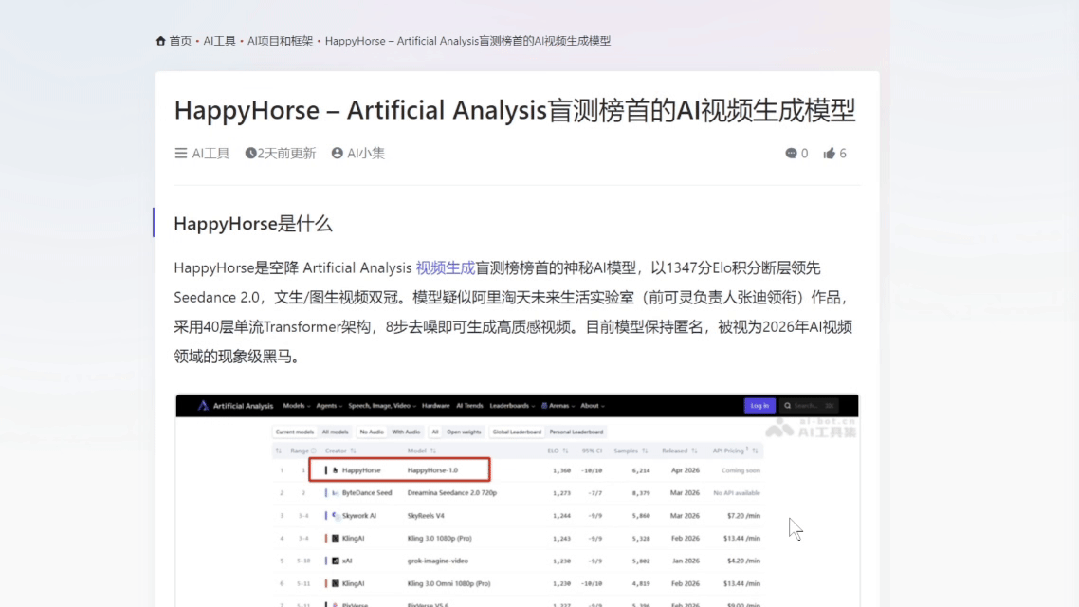Open the author page AI小集
Image resolution: width=1079 pixels, height=607 pixels.
[365, 153]
